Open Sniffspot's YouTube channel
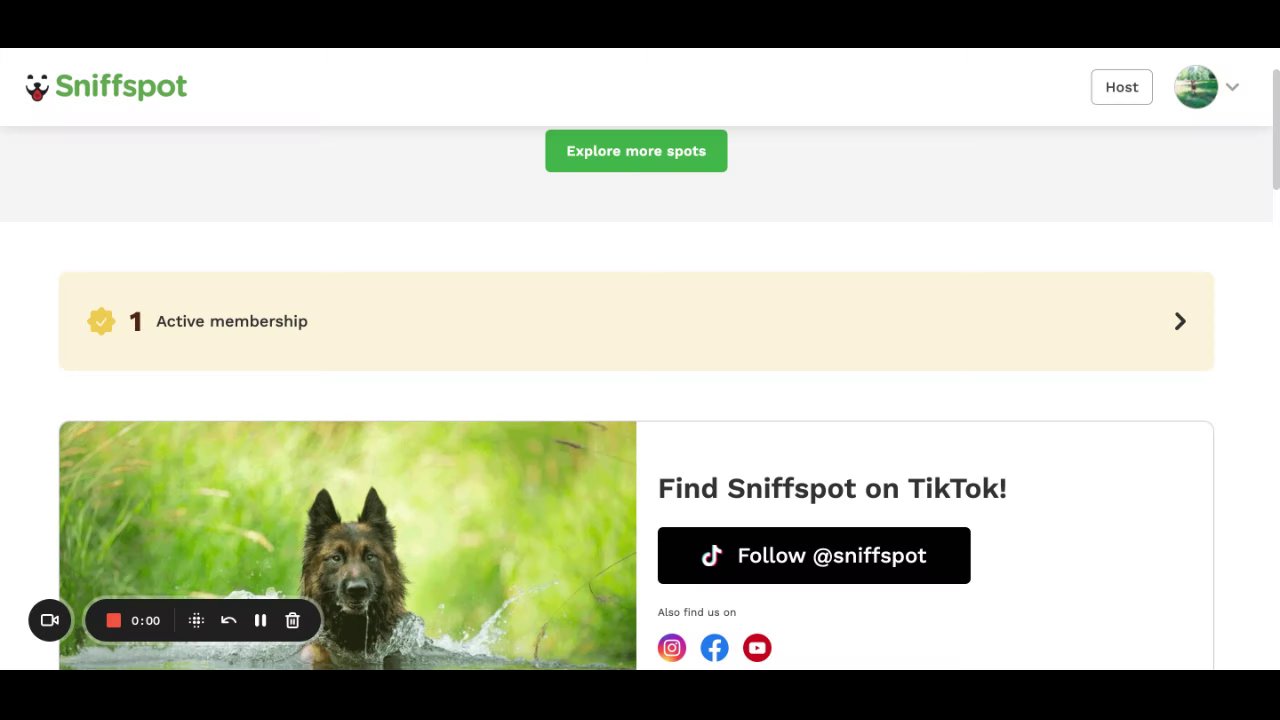The height and width of the screenshot is (720, 1280). (757, 648)
